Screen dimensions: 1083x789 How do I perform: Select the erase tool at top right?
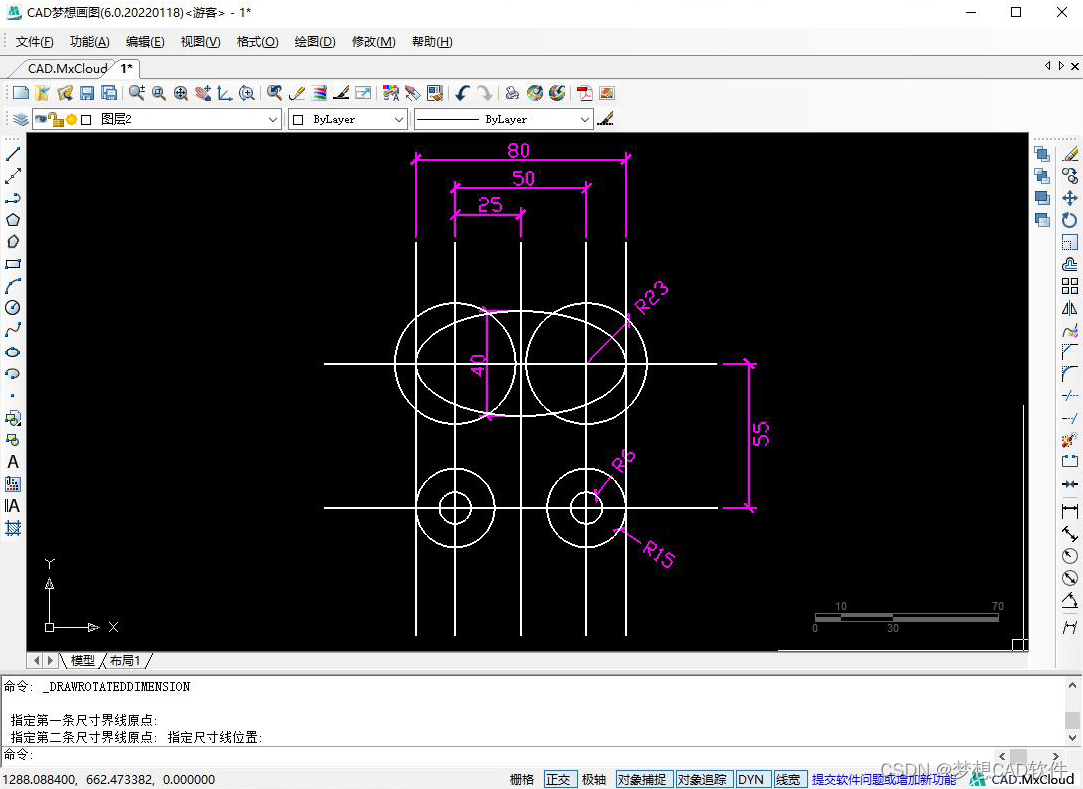click(x=1069, y=154)
